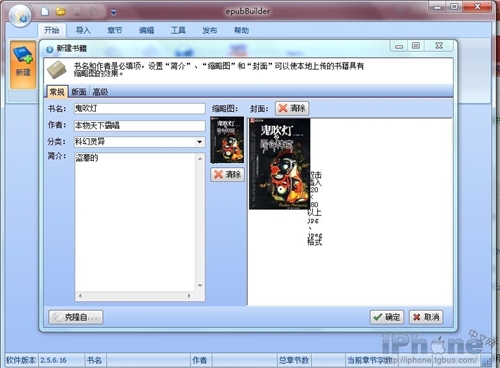Open the 编辑 ribbon tab
Screen dimensions: 500x368
pyautogui.click(x=146, y=30)
